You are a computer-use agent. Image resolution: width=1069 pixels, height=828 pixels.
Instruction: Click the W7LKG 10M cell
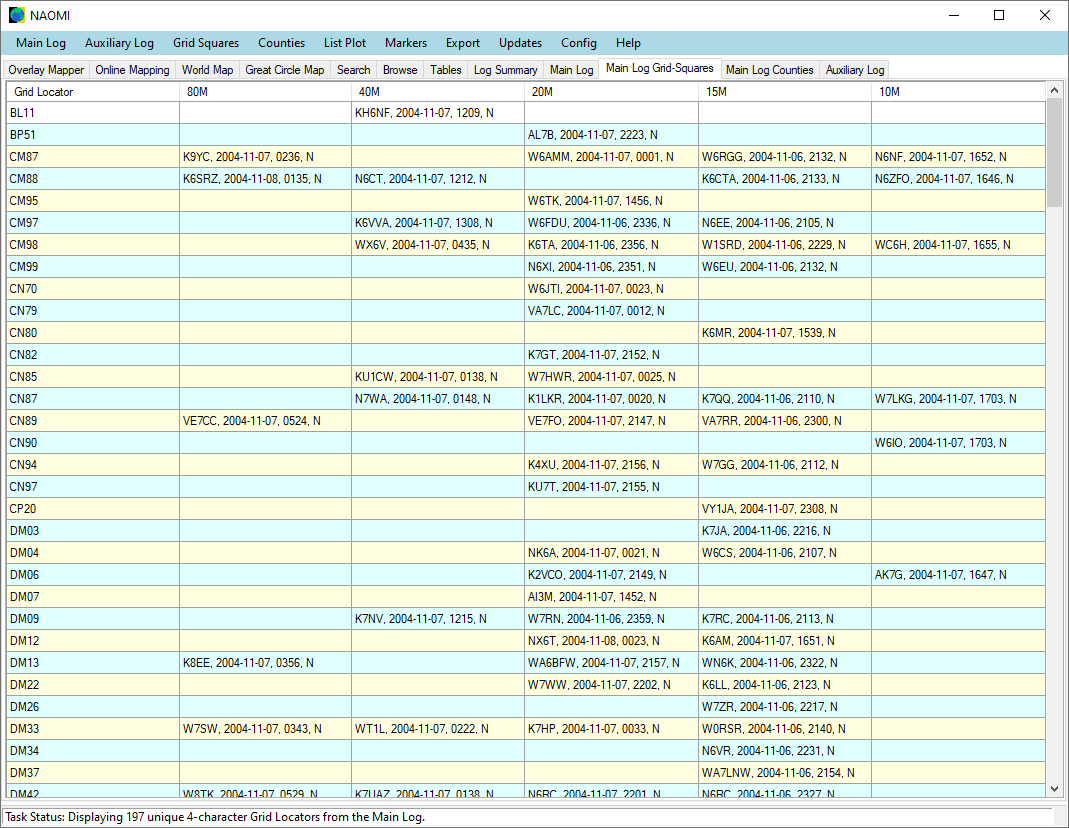click(958, 399)
